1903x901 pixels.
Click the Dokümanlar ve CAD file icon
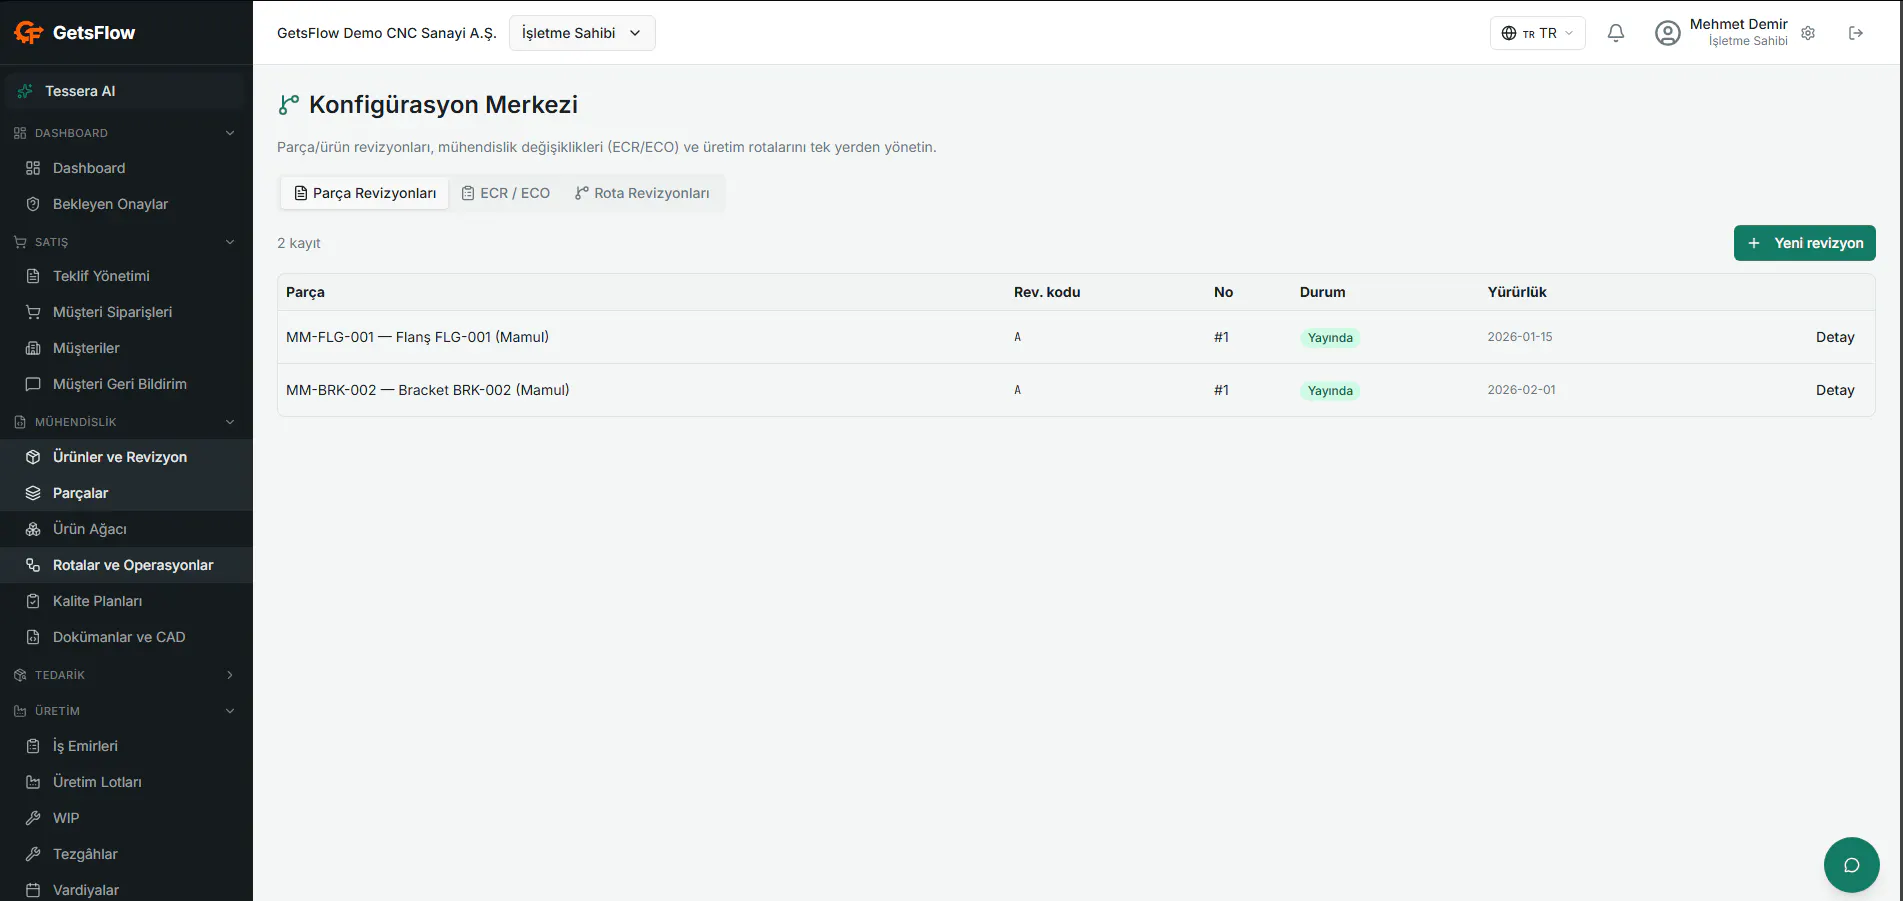click(x=33, y=637)
